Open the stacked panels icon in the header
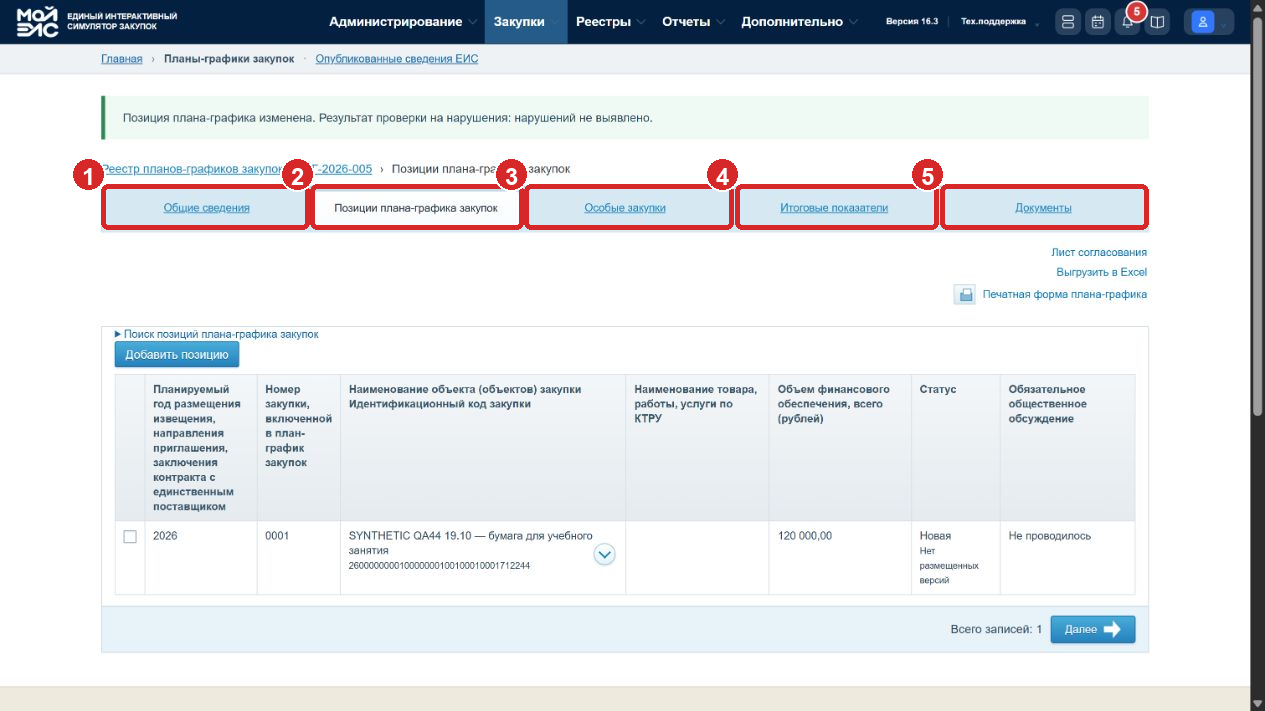 [1068, 22]
